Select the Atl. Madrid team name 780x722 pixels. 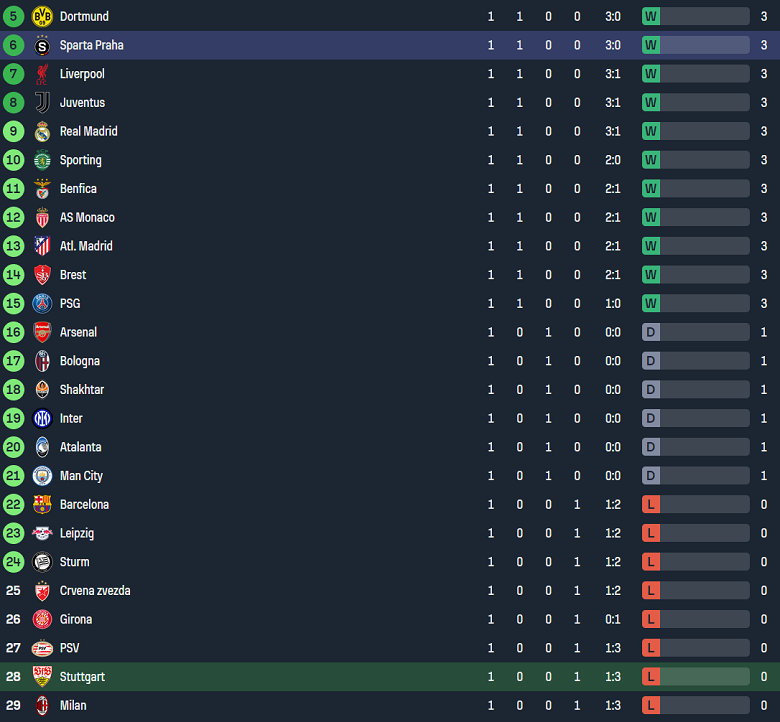coord(86,246)
